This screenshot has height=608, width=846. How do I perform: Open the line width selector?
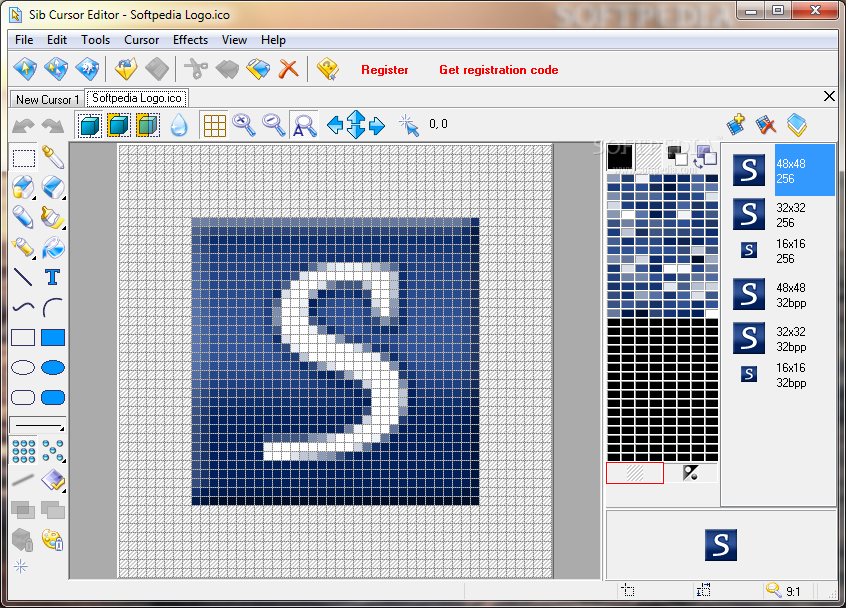coord(38,425)
